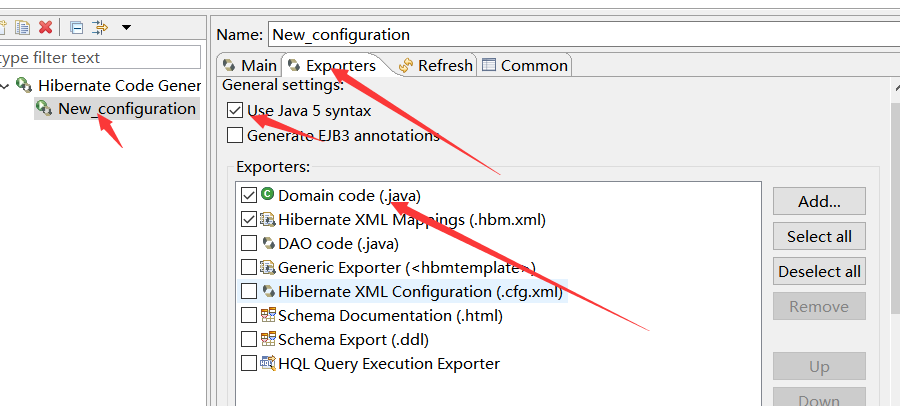This screenshot has width=900, height=406.
Task: Click the Remove button
Action: [819, 306]
